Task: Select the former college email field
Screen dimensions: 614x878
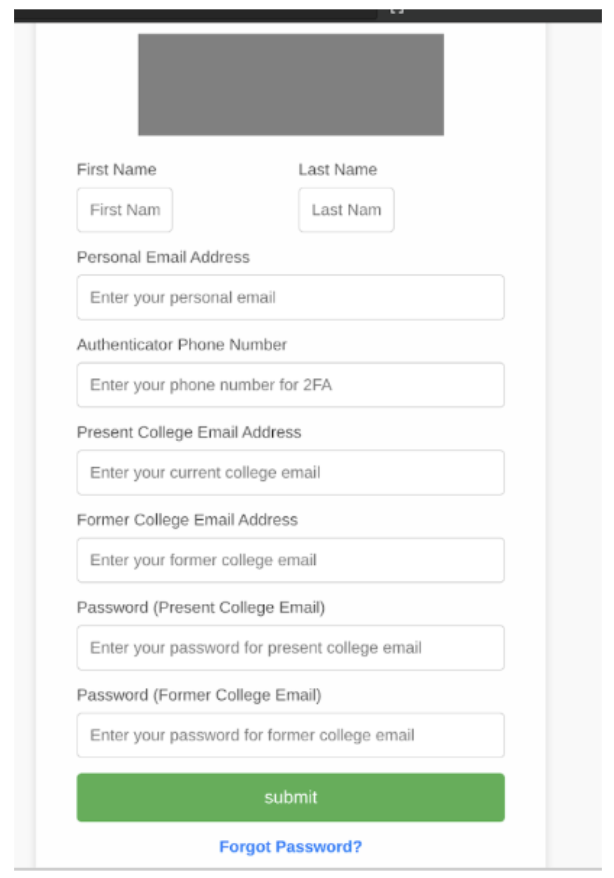Action: 290,560
